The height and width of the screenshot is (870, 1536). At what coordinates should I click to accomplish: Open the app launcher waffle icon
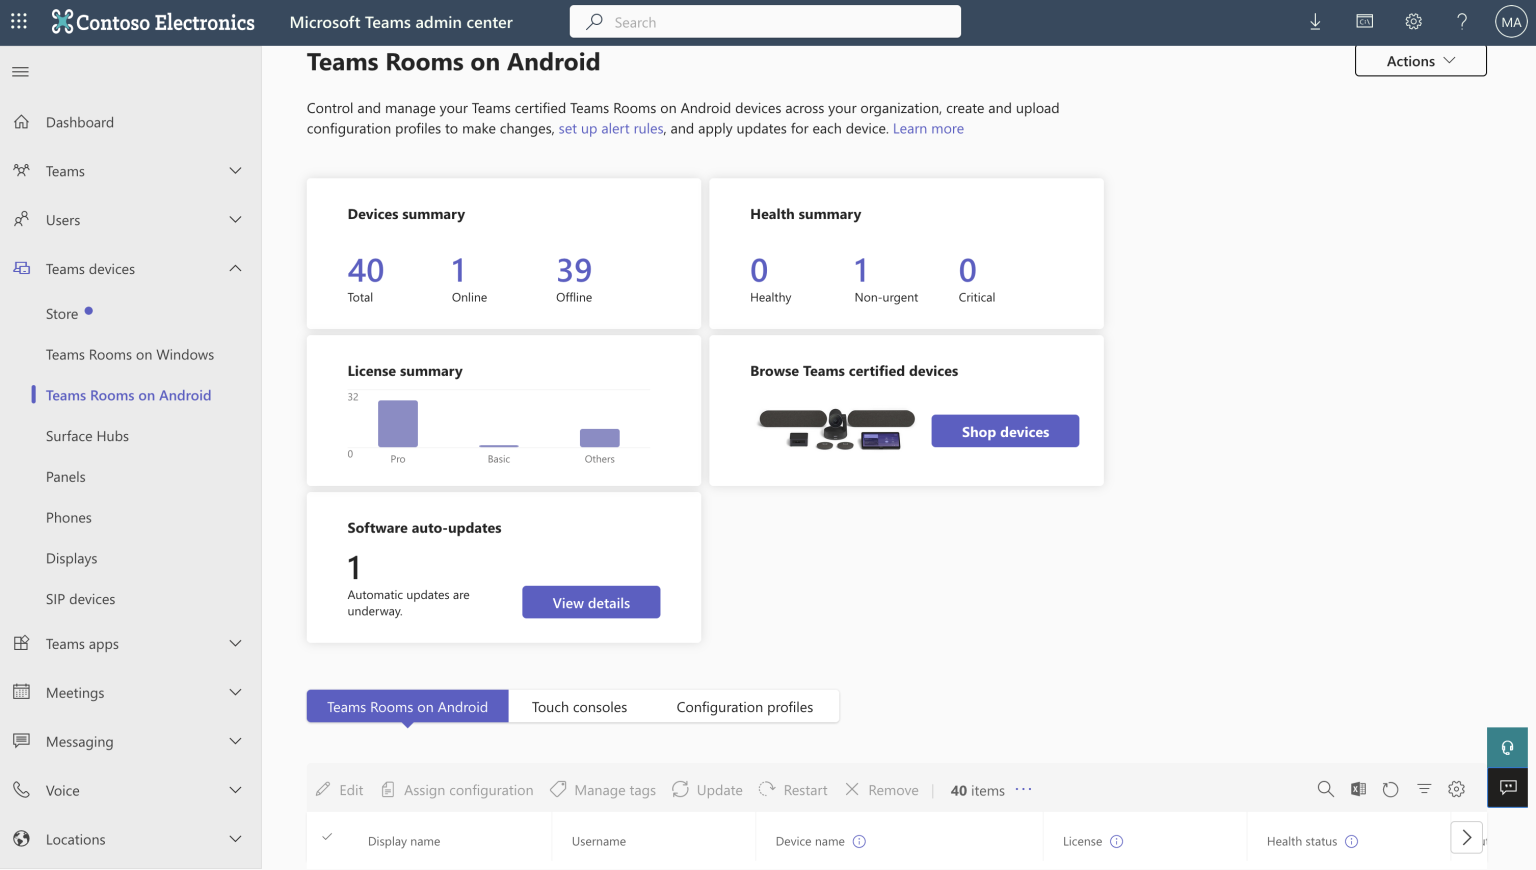tap(18, 21)
